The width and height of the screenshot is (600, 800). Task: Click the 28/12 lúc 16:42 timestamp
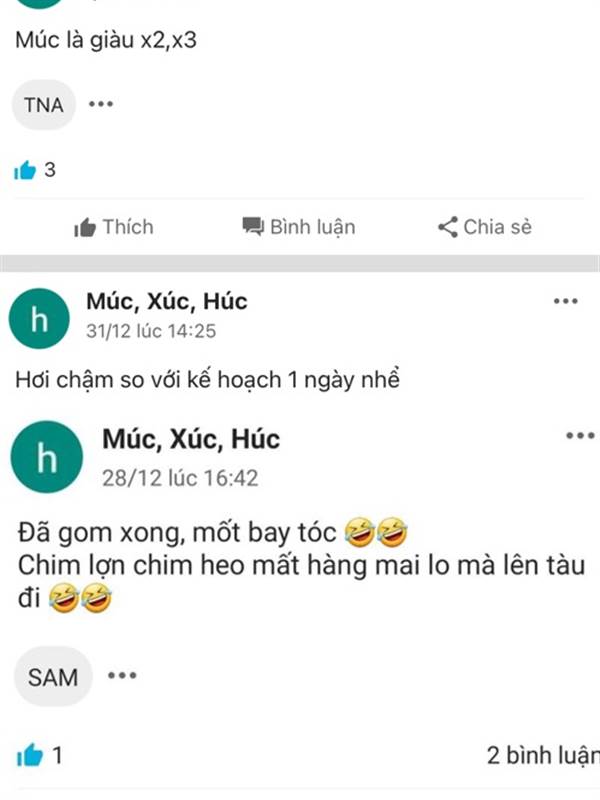(180, 478)
